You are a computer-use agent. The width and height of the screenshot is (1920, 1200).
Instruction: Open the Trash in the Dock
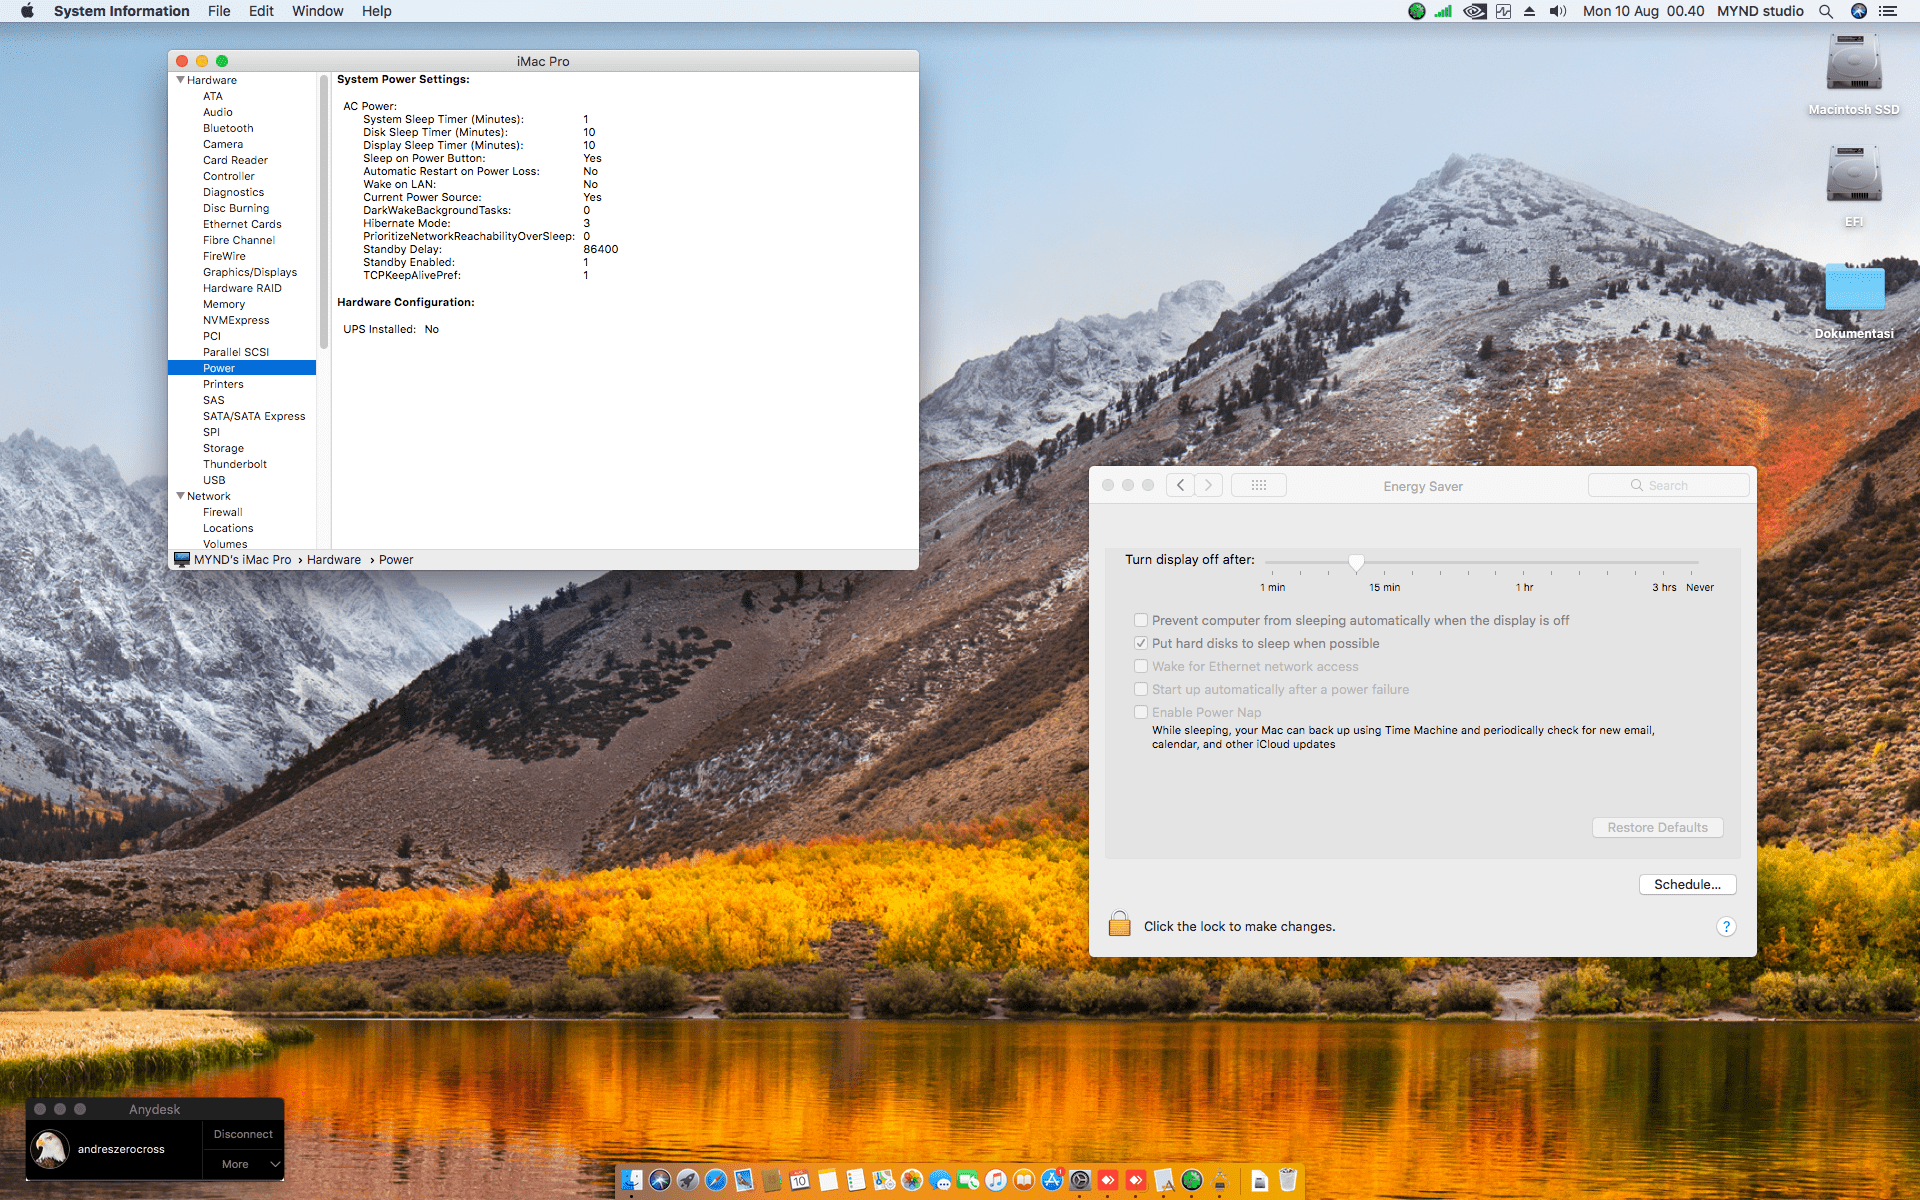coord(1288,1181)
